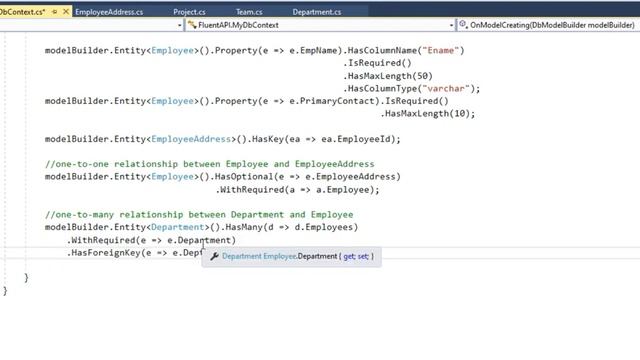Click WithRequired(a => a.Employee) code
This screenshot has width=640, height=360.
coord(298,190)
